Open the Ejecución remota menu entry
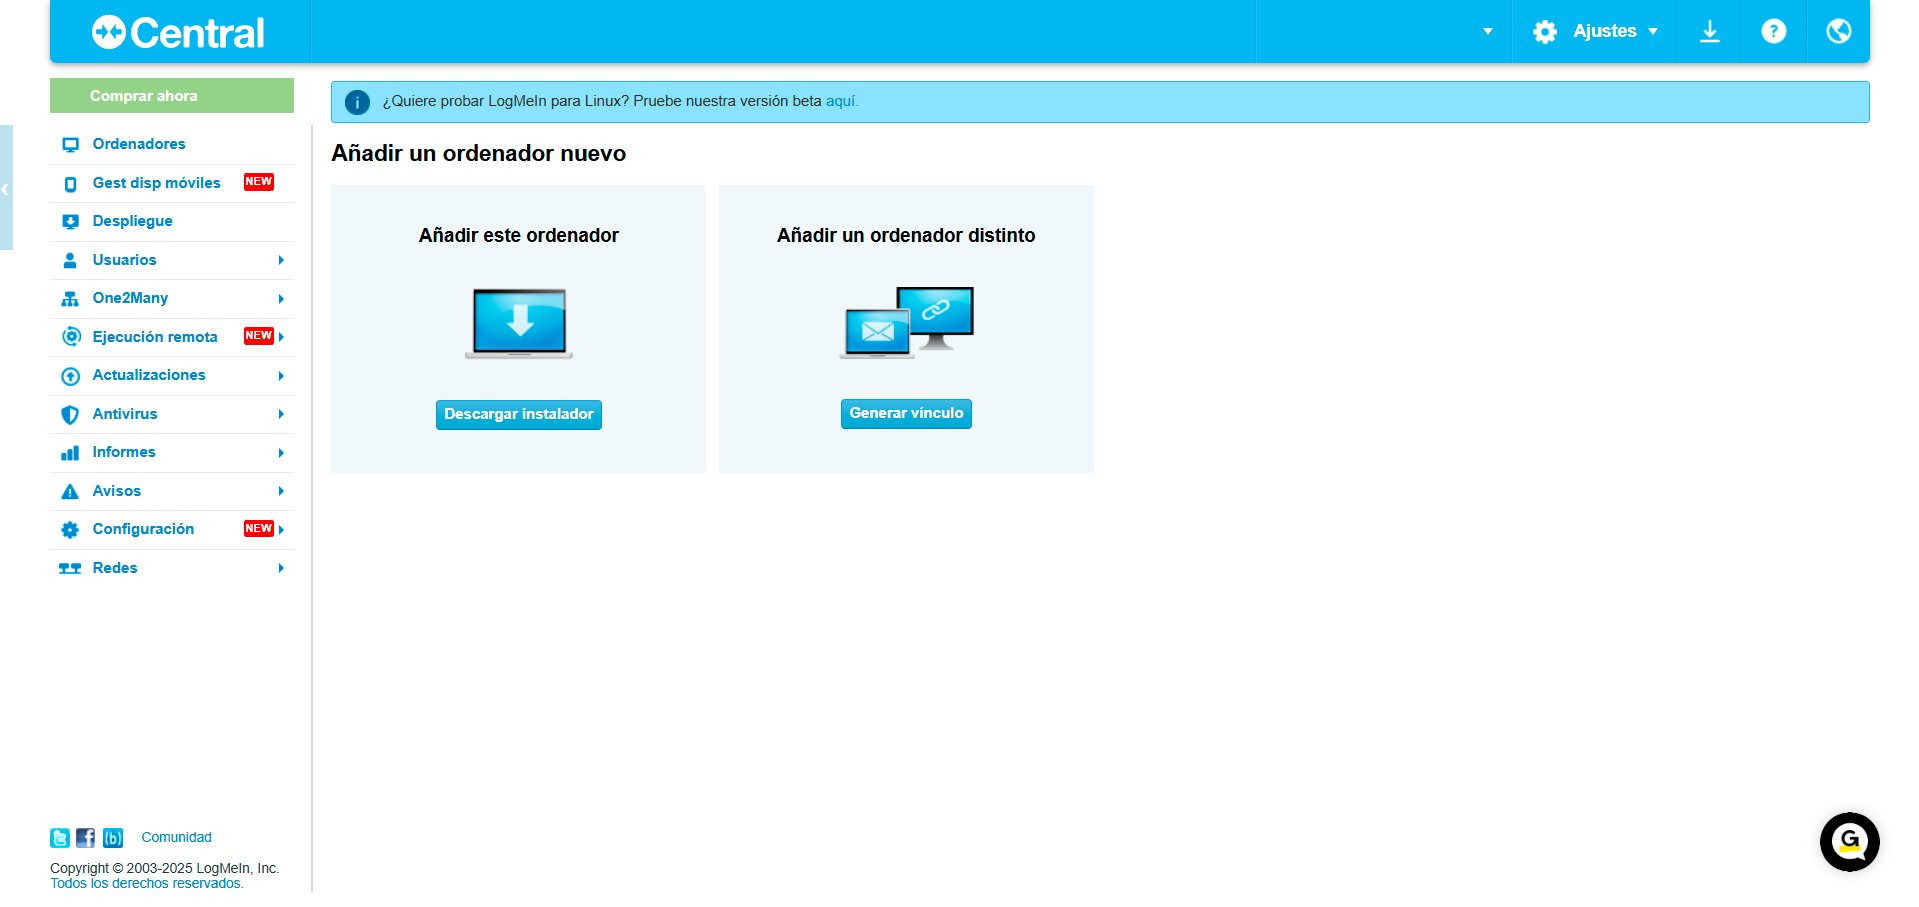This screenshot has height=907, width=1919. pyautogui.click(x=155, y=337)
